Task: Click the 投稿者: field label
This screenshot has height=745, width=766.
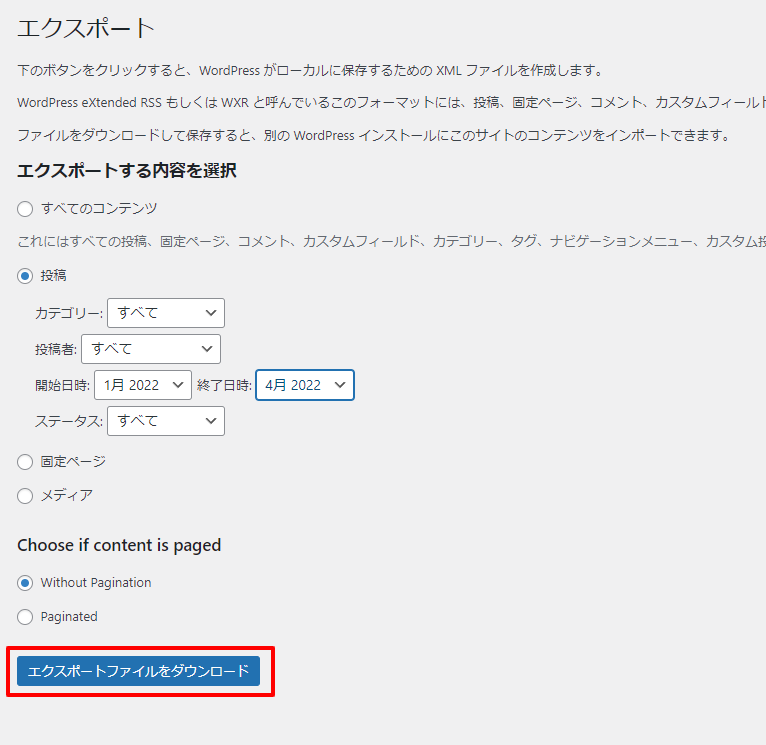Action: pyautogui.click(x=55, y=349)
